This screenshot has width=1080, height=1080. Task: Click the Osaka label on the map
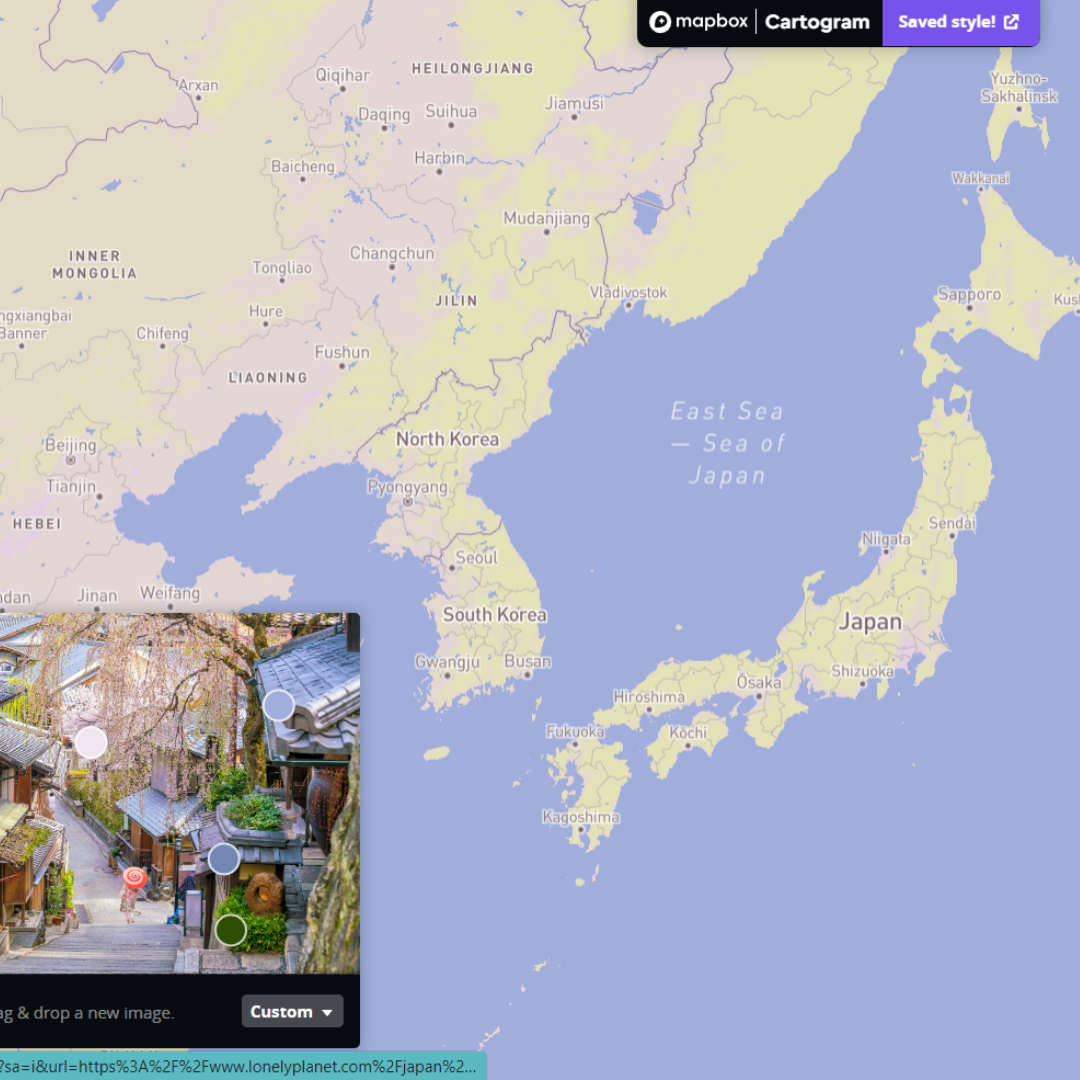(x=760, y=683)
